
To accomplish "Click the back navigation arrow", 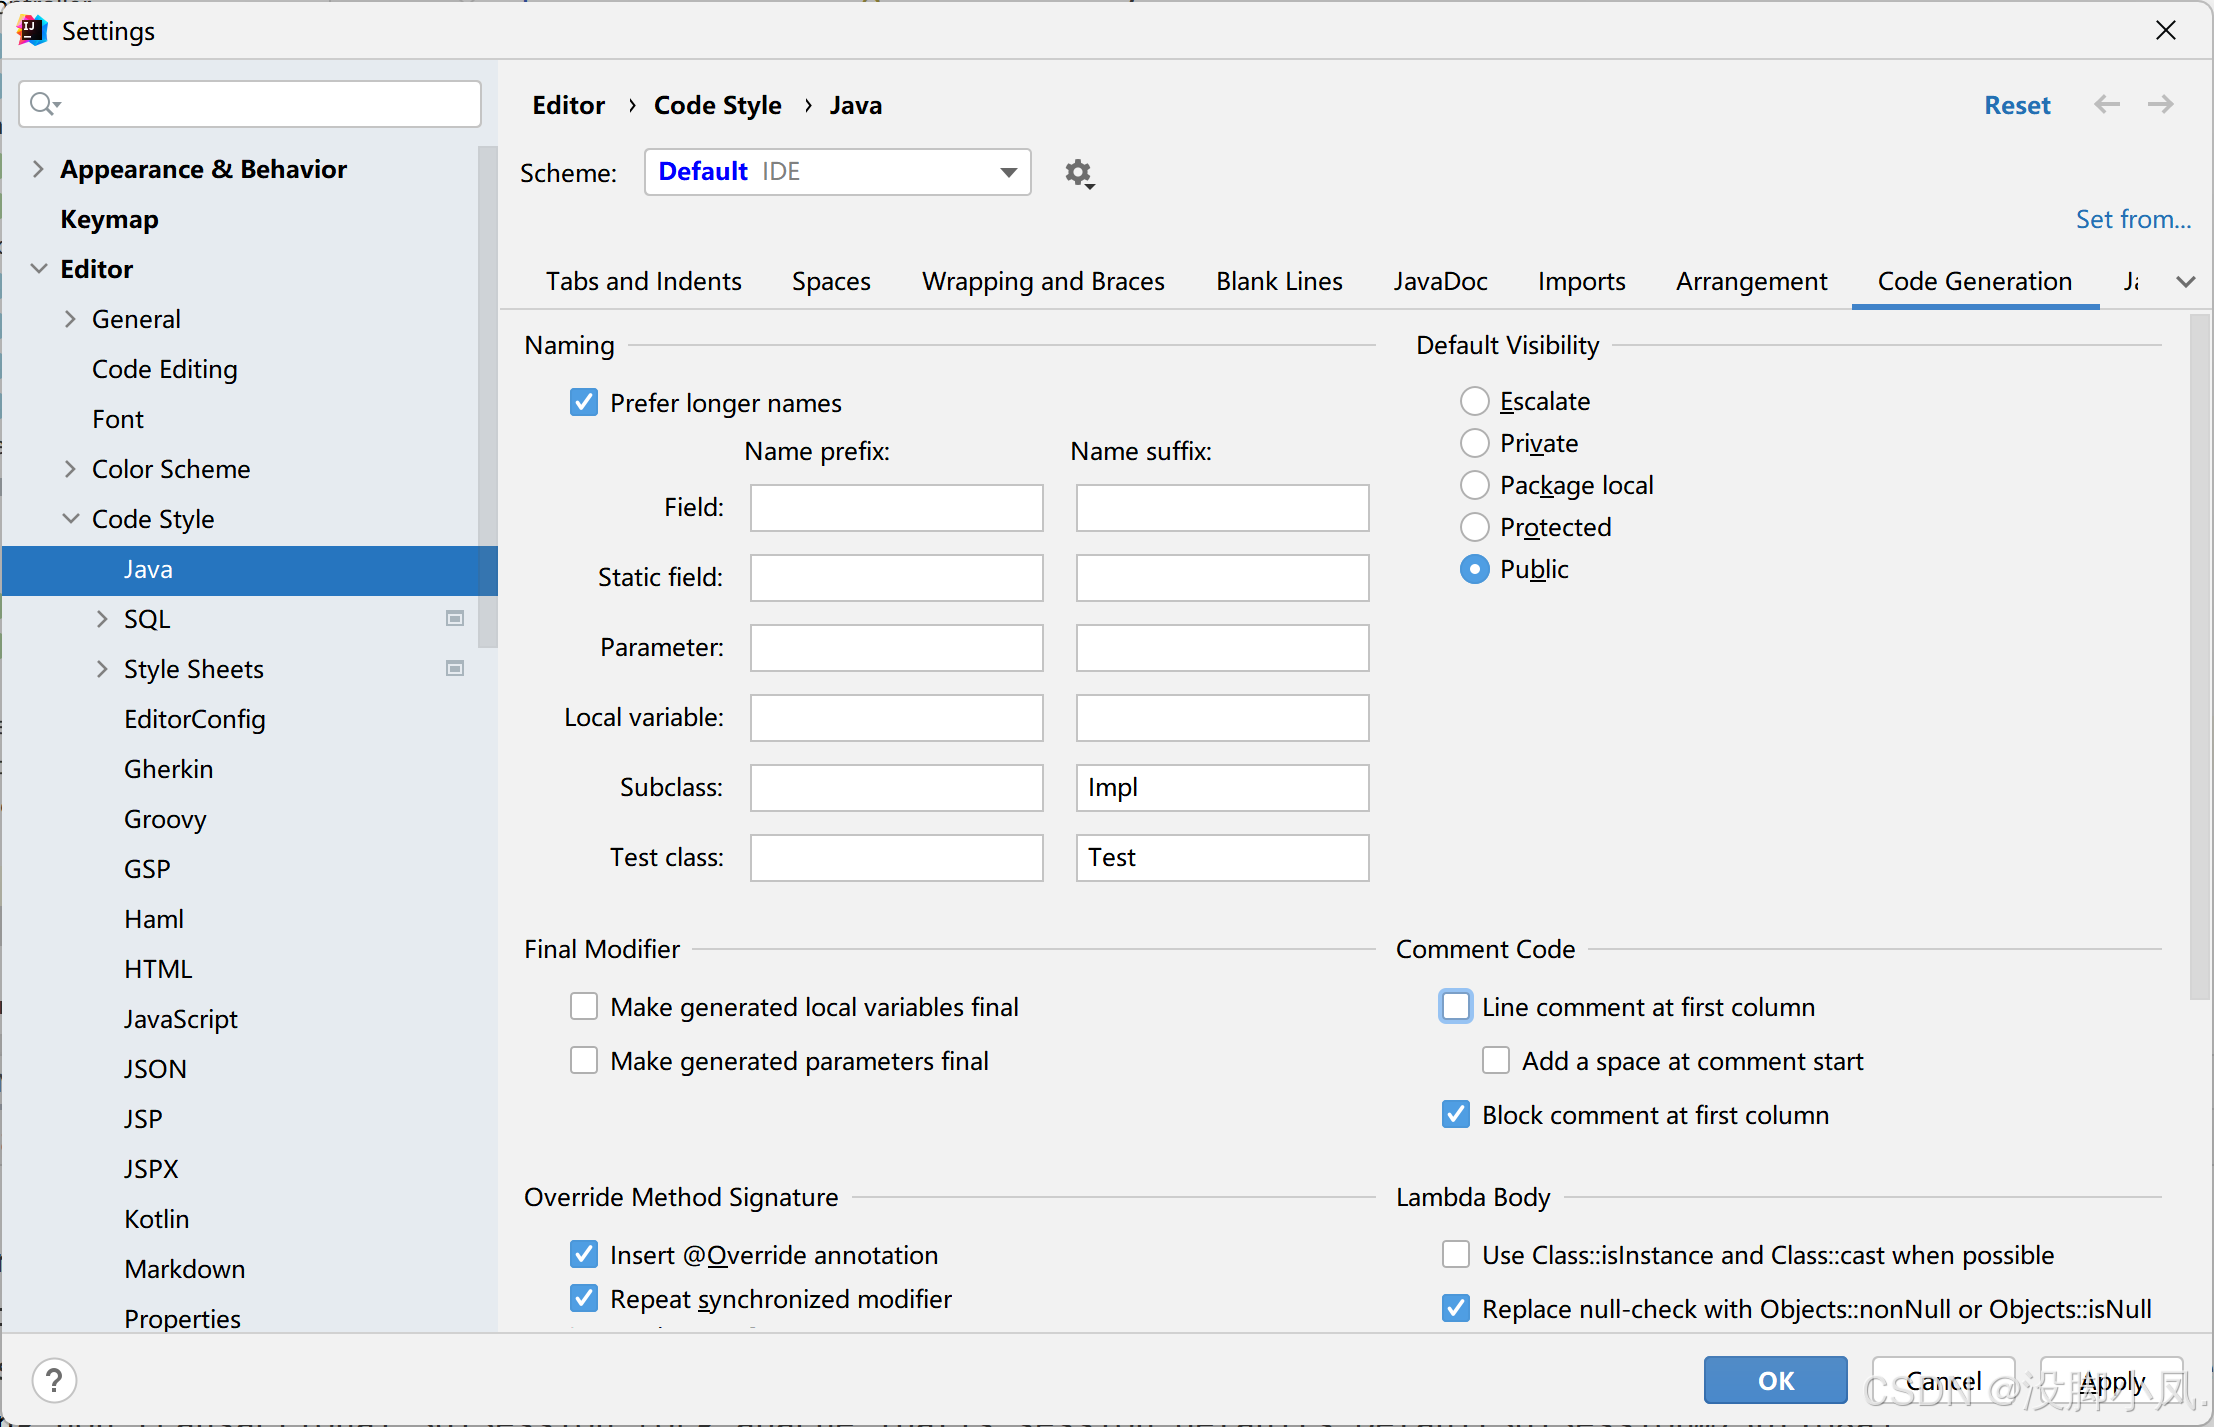I will 2106,105.
